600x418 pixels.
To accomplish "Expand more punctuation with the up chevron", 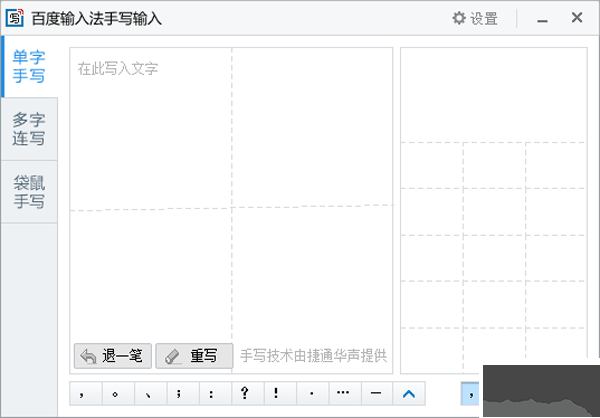I will click(409, 394).
